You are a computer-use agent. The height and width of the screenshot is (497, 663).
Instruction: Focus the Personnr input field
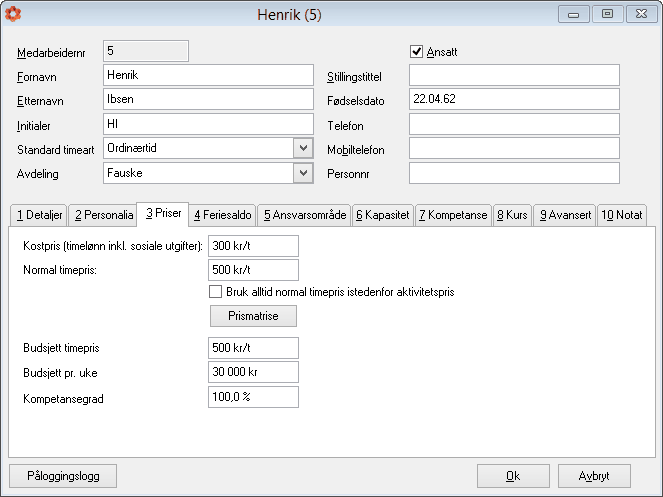[514, 173]
